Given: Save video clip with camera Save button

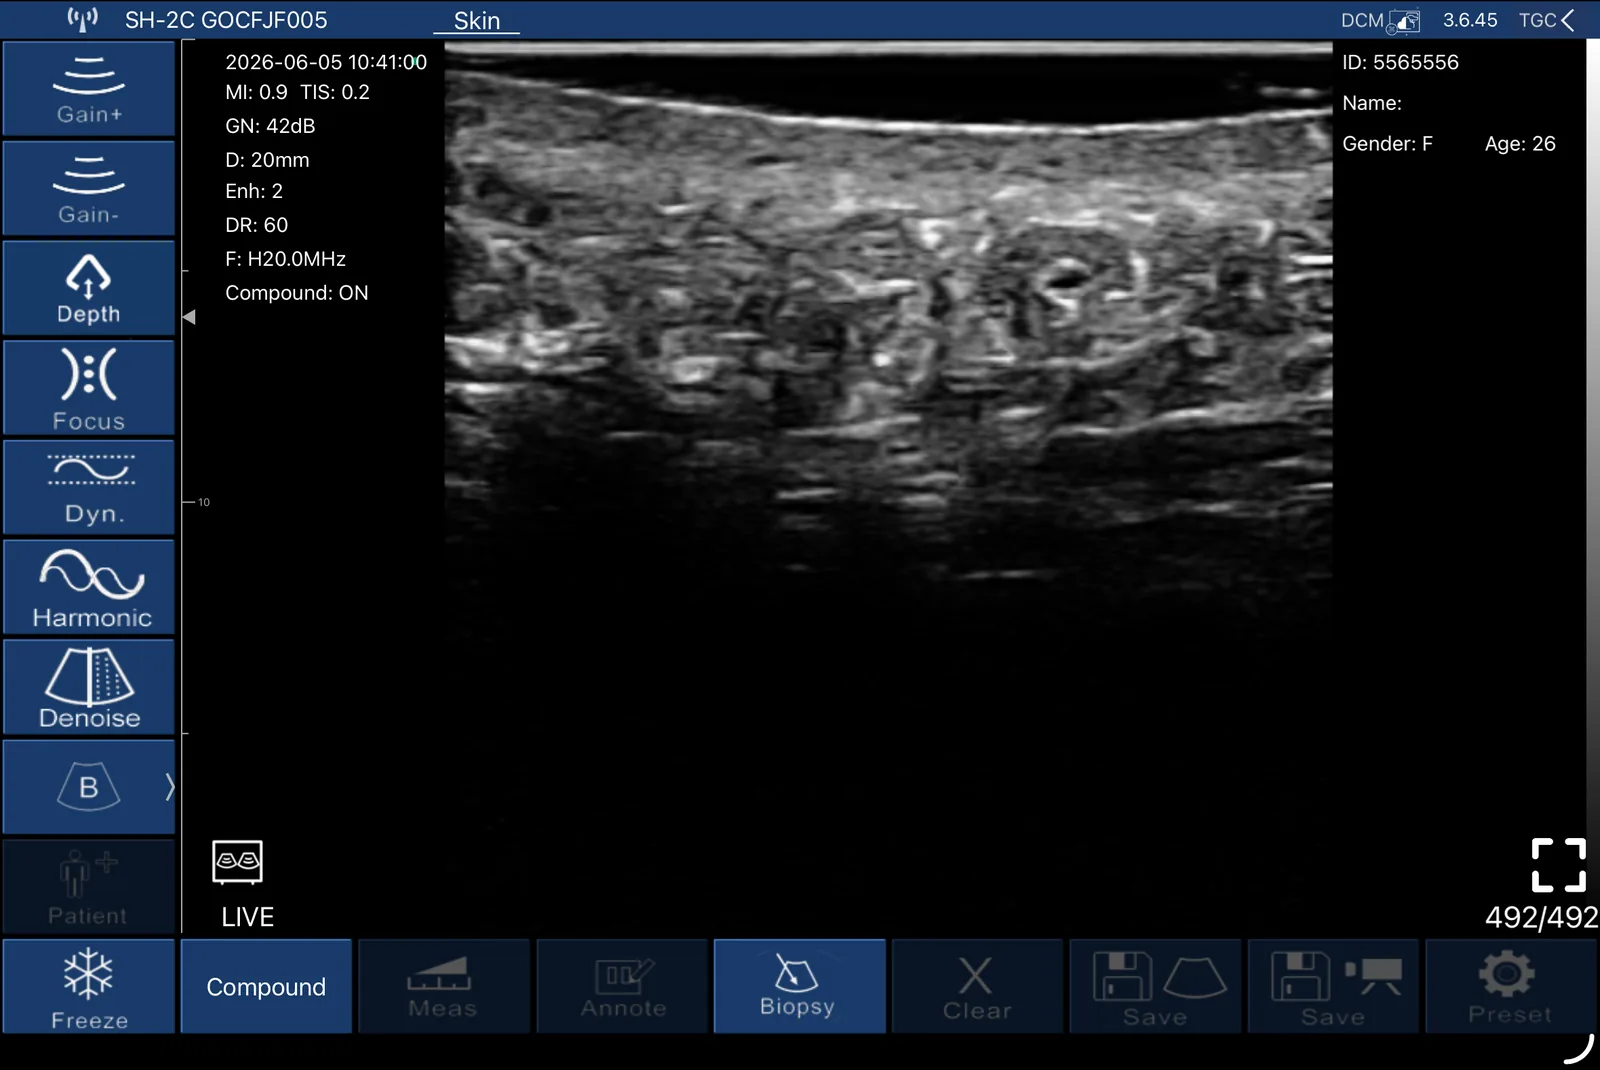Looking at the screenshot, I should tap(1333, 986).
